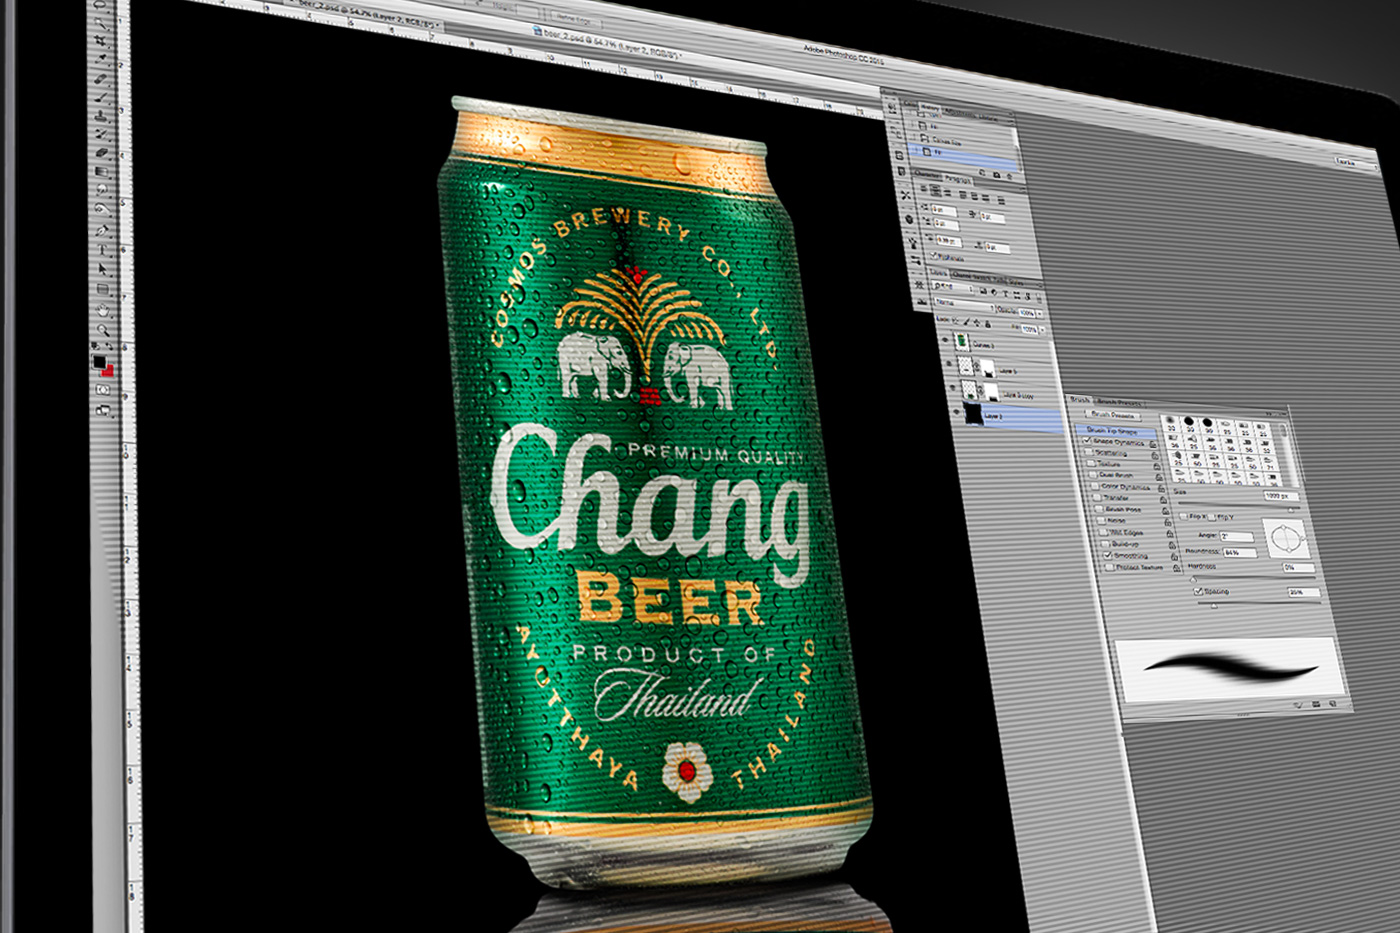1400x933 pixels.
Task: Select the Healing Brush tool
Action: coord(101,78)
